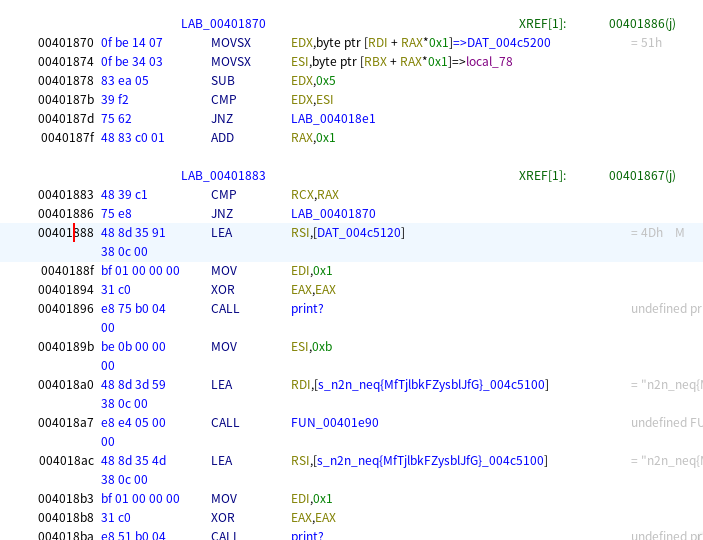Click the SUB mnemonic
The width and height of the screenshot is (703, 540).
tap(223, 81)
